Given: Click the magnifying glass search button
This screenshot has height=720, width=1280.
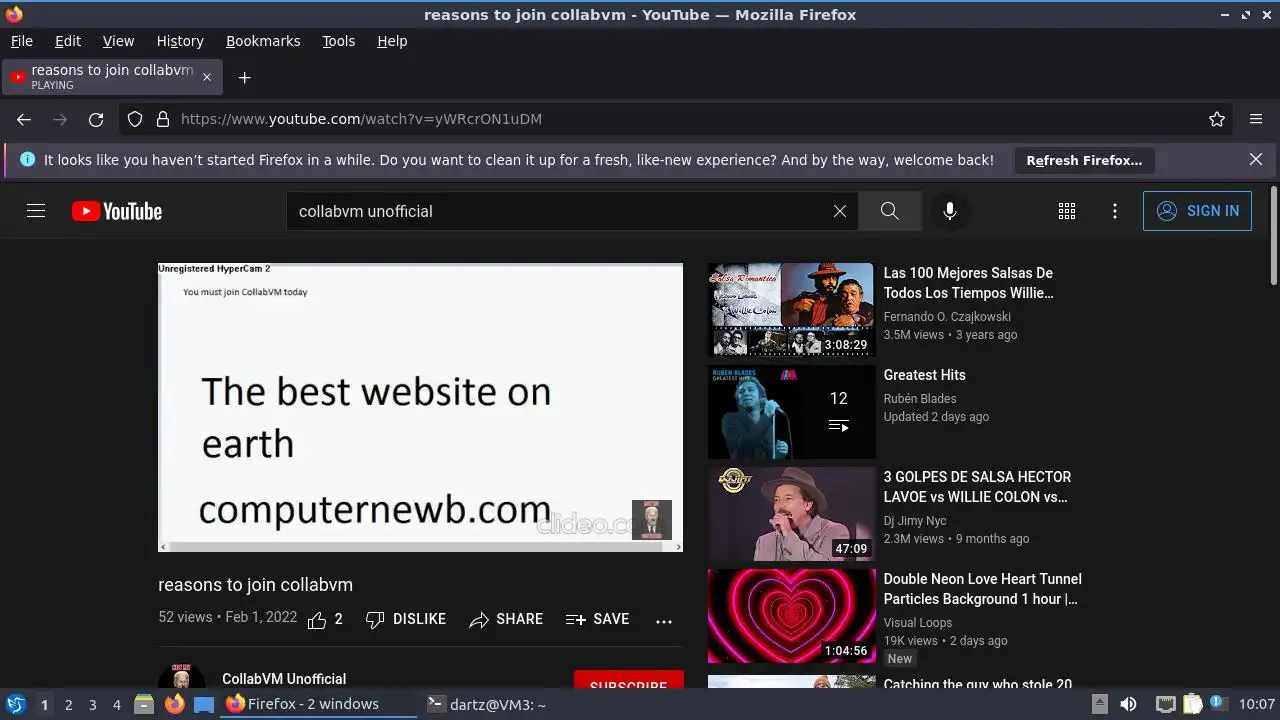Looking at the screenshot, I should pyautogui.click(x=889, y=211).
